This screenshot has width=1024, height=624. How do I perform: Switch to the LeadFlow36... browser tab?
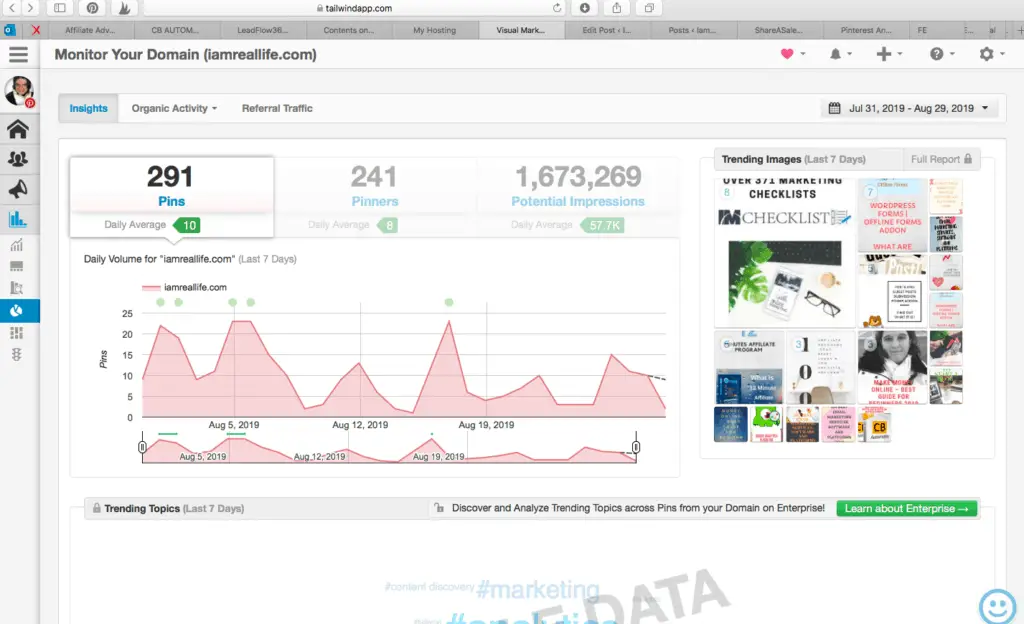262,30
